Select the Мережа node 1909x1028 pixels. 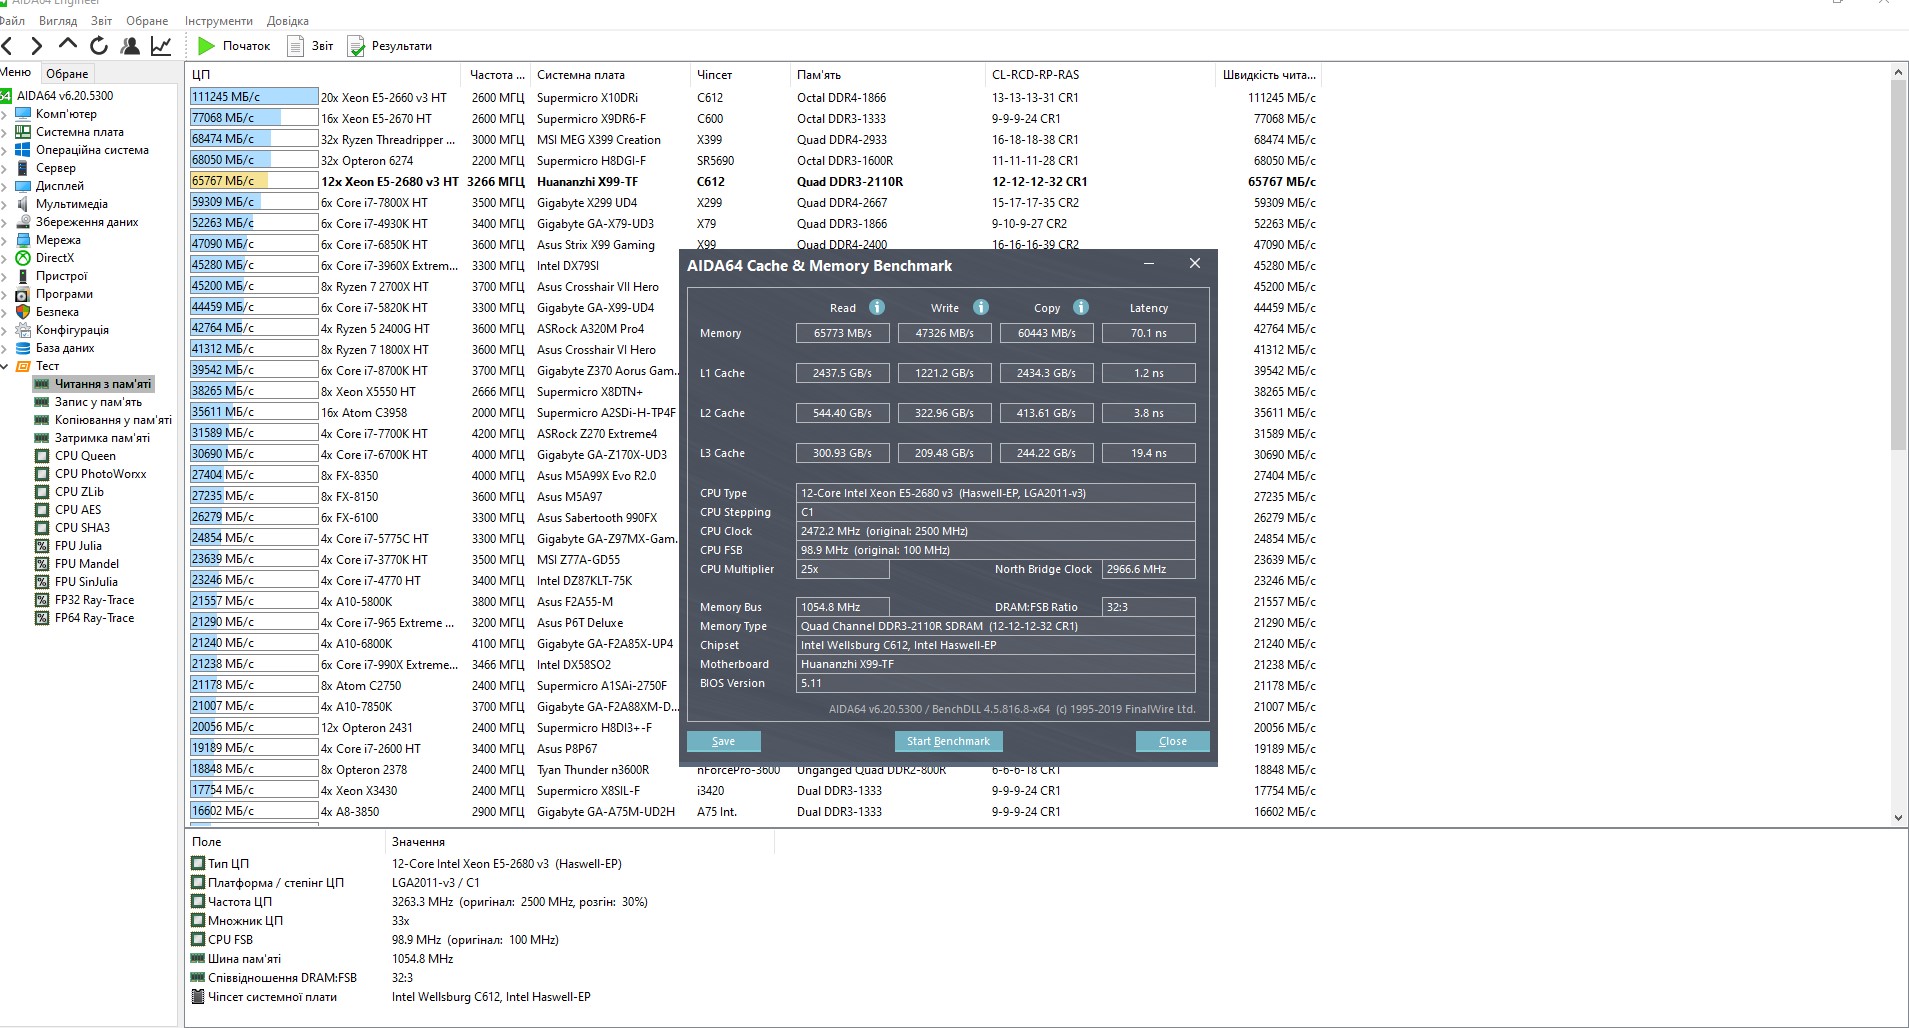(x=58, y=240)
